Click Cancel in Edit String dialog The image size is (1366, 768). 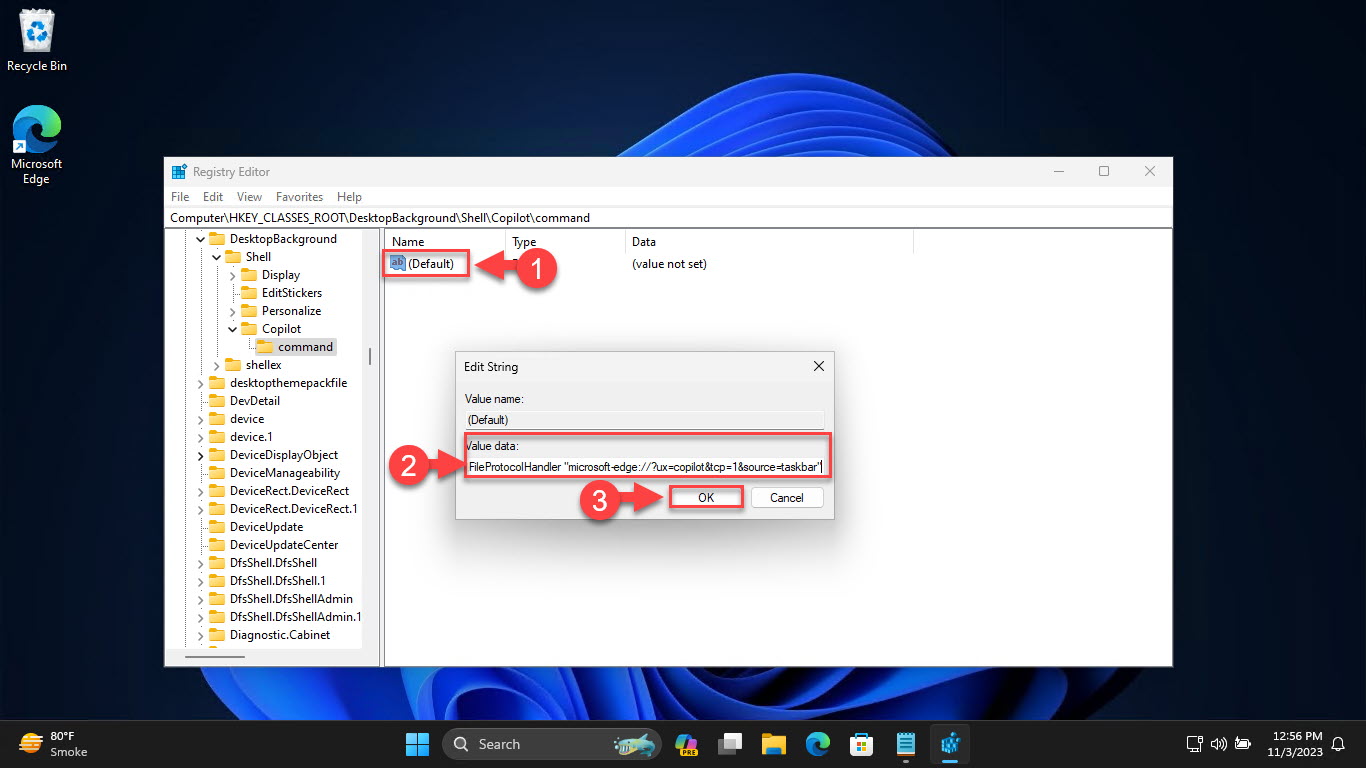click(786, 497)
